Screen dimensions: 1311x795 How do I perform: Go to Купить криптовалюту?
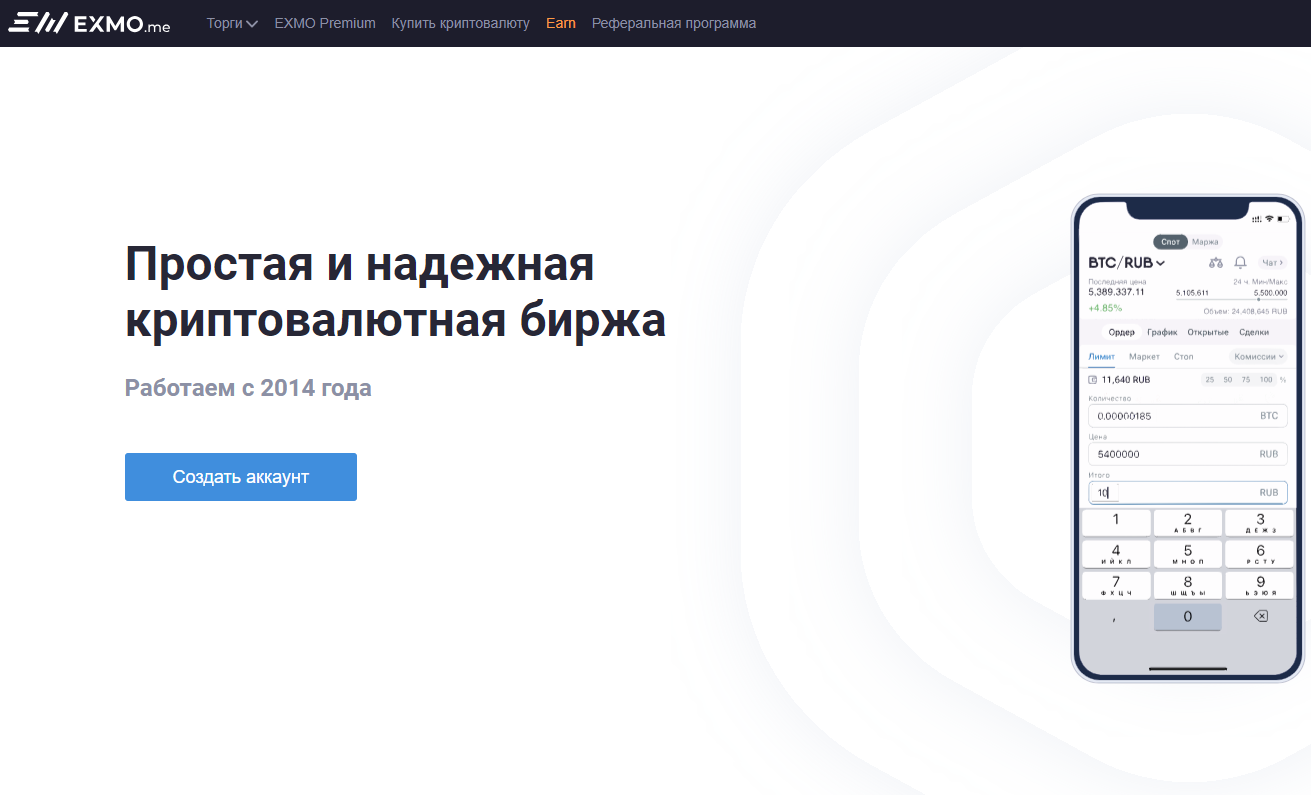coord(461,23)
